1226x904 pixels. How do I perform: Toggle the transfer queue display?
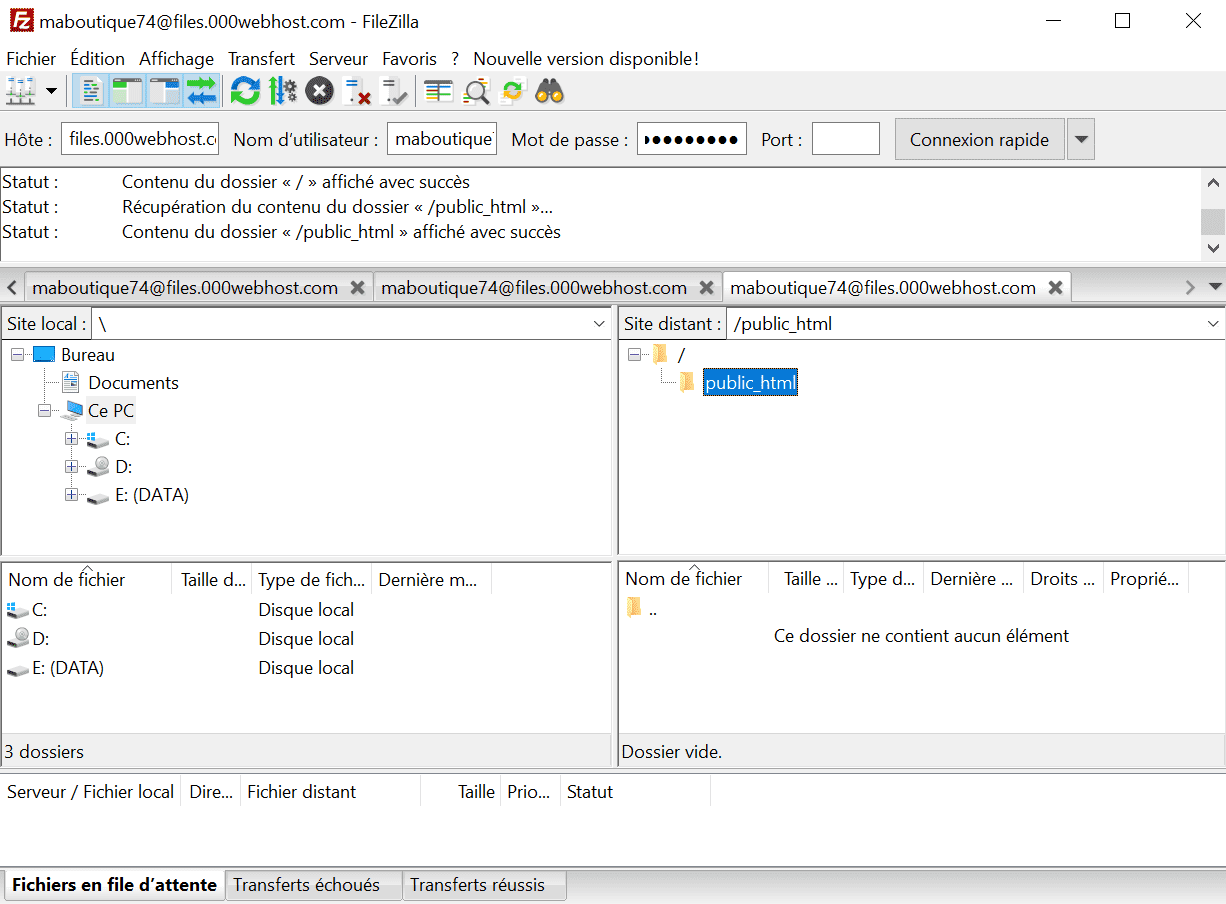tap(201, 92)
